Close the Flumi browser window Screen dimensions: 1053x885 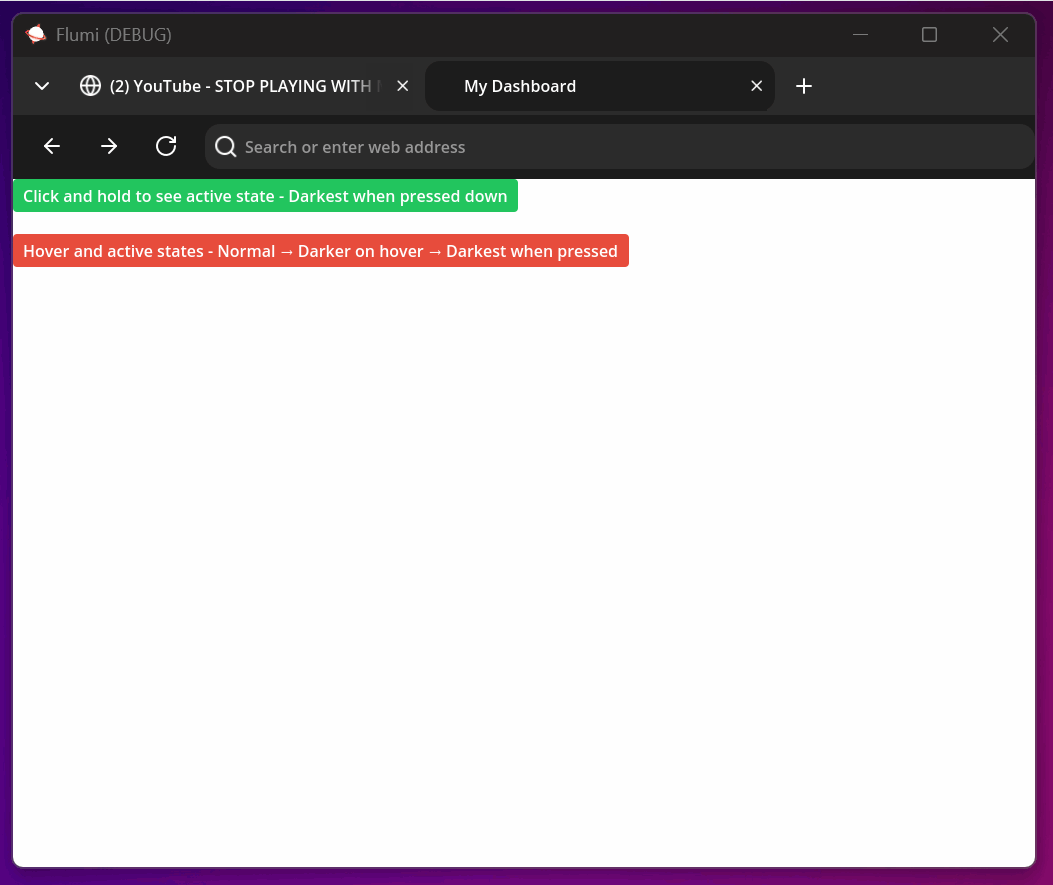pyautogui.click(x=1000, y=35)
